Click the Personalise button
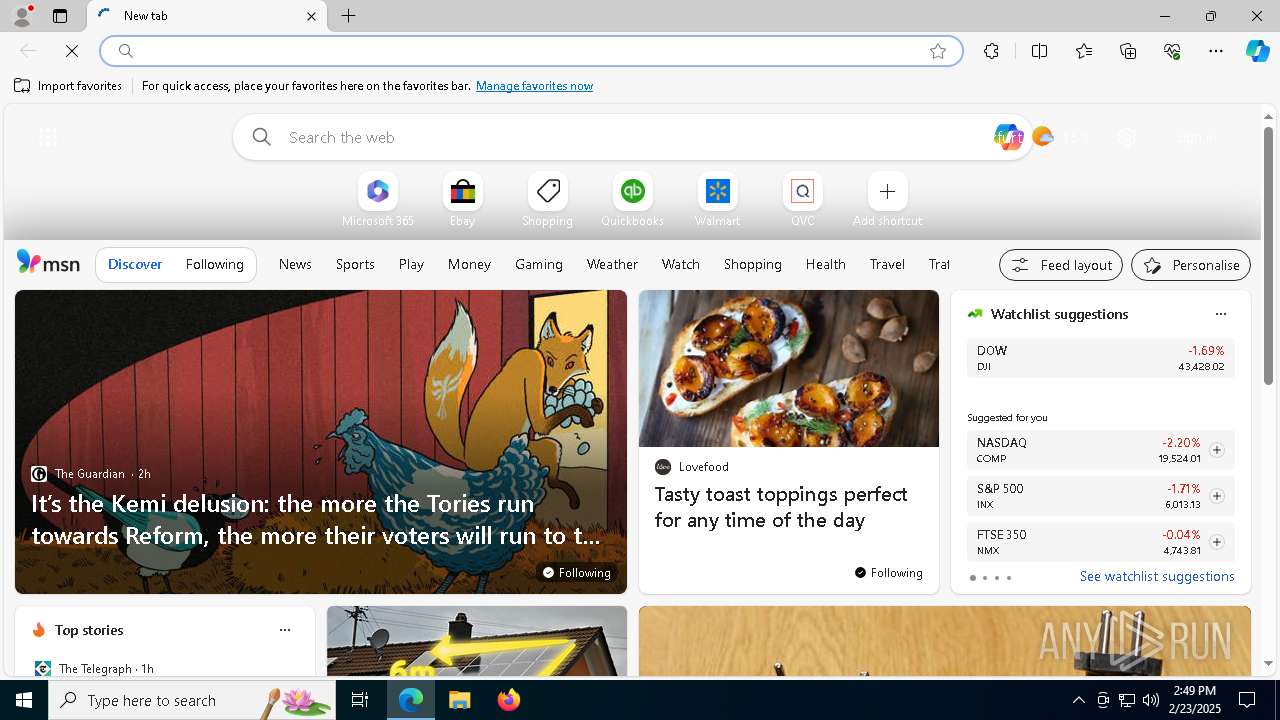 [1191, 265]
